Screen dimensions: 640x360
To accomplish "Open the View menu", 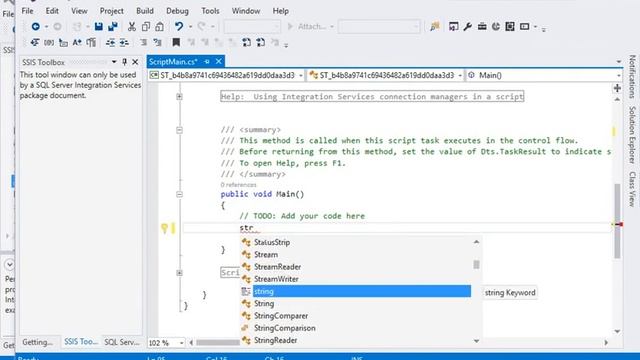I will 79,11.
